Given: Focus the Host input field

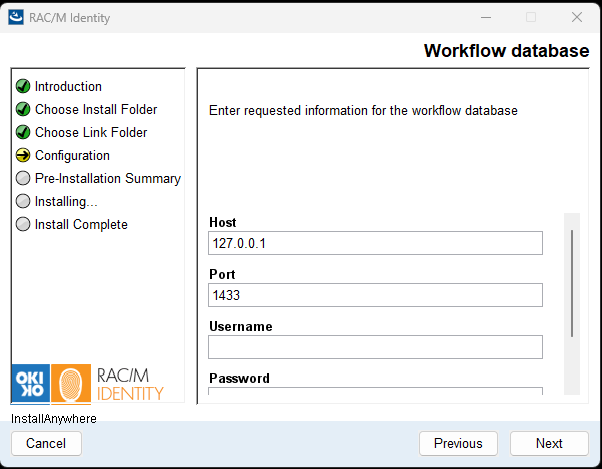Looking at the screenshot, I should (375, 243).
